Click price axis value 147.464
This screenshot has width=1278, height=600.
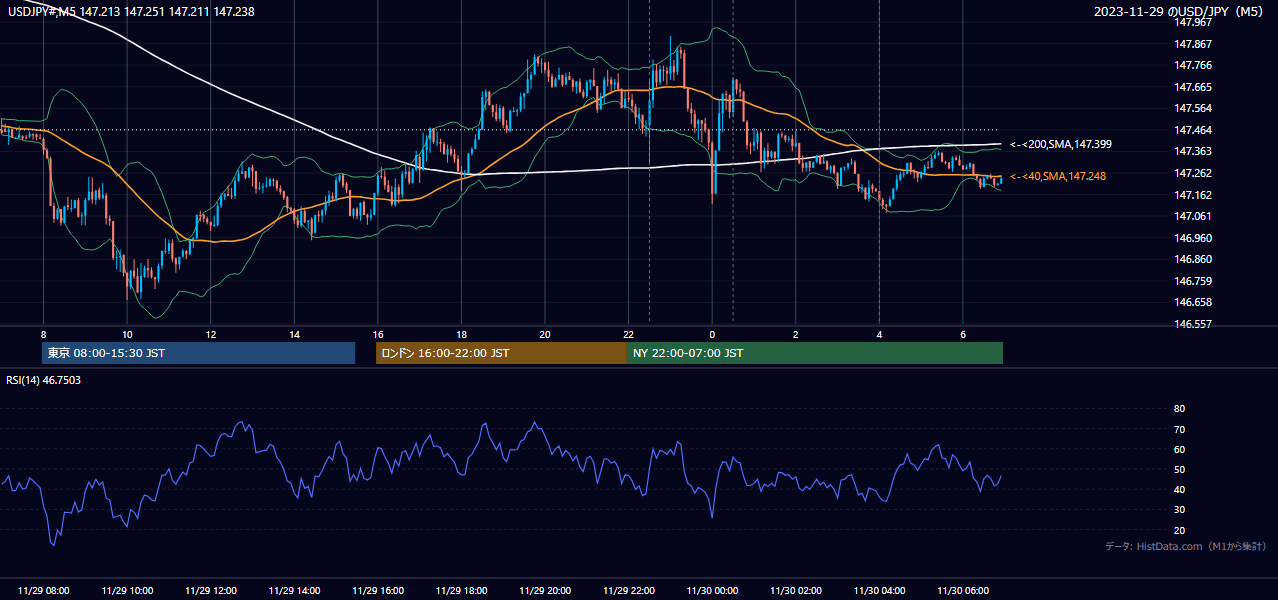[x=1194, y=130]
